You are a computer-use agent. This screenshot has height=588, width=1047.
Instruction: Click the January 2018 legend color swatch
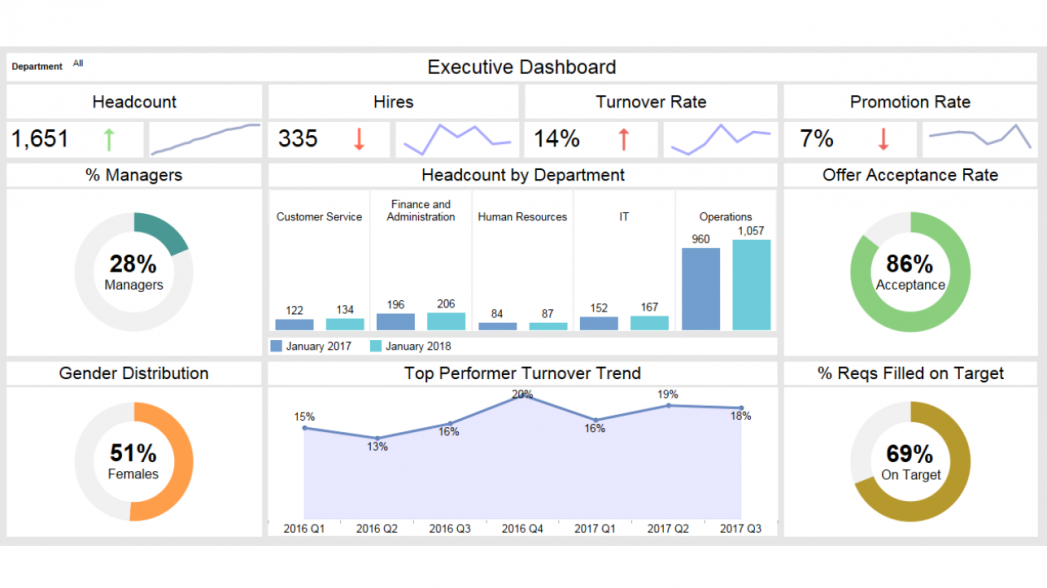pyautogui.click(x=376, y=346)
